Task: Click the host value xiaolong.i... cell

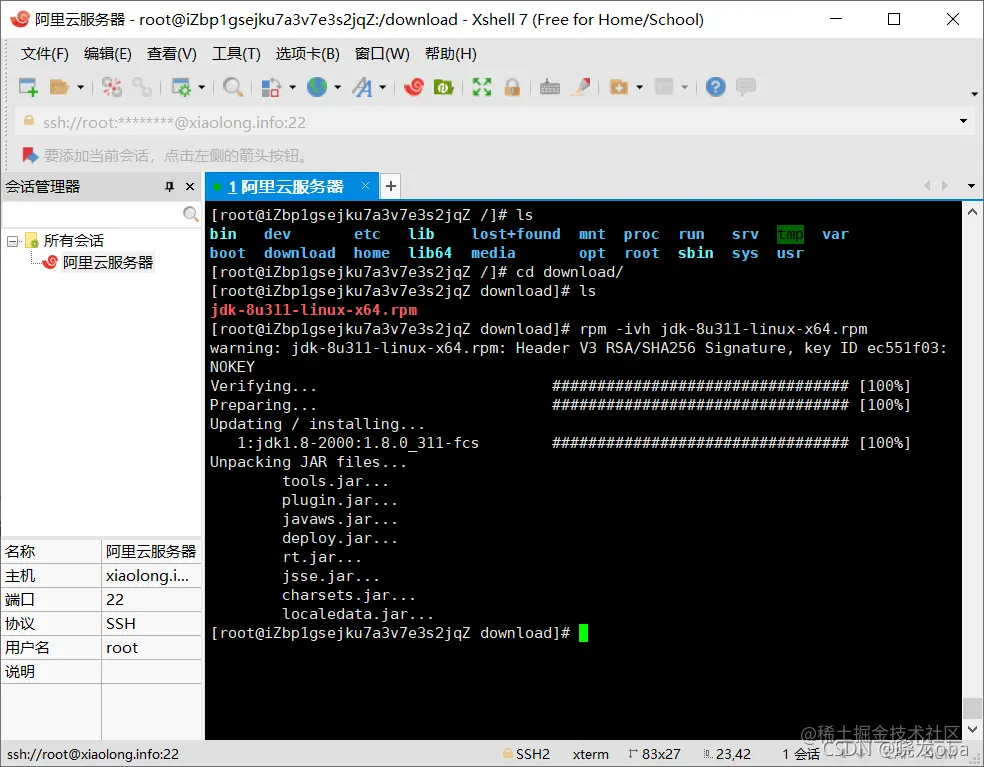Action: [151, 576]
